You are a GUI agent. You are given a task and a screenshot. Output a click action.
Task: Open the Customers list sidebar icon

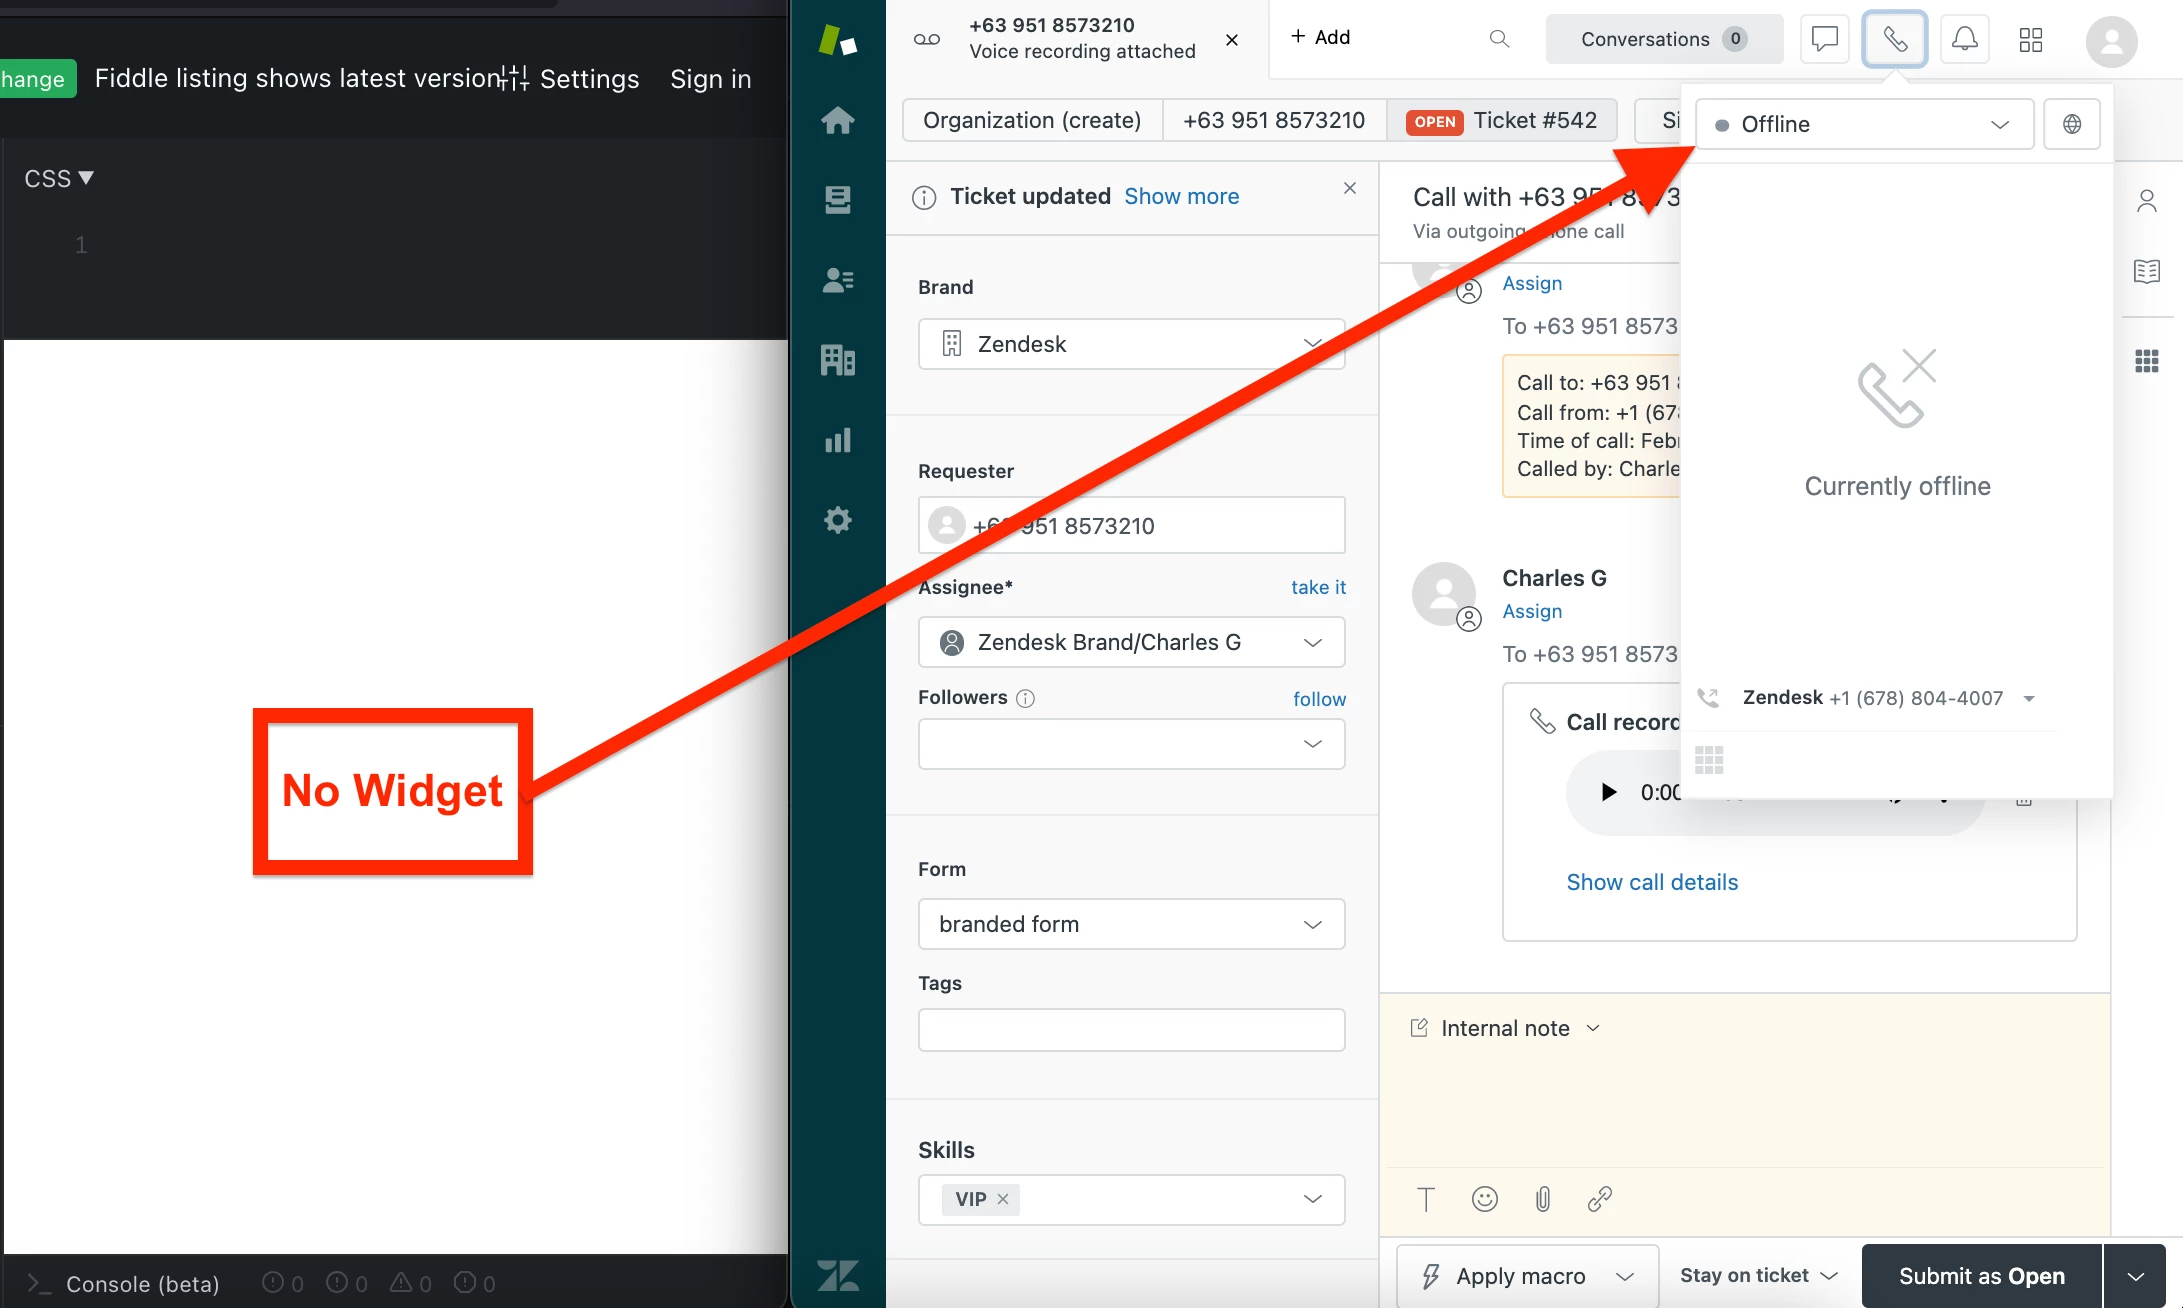click(837, 280)
